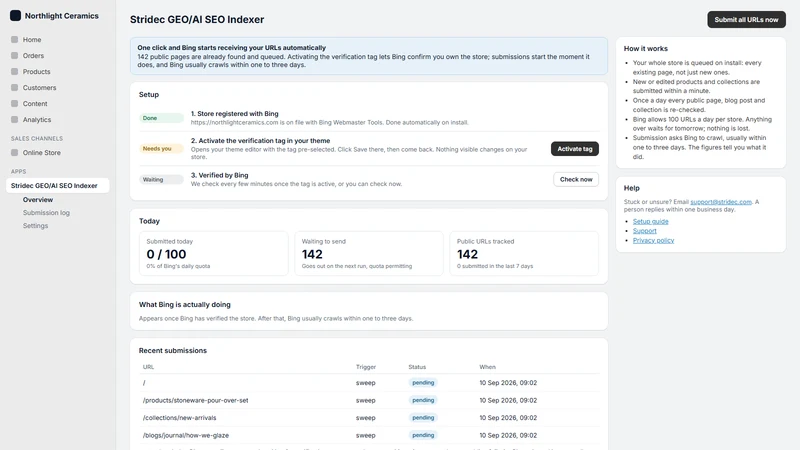This screenshot has width=800, height=450.
Task: Open the app Settings sub-page
Action: pos(35,226)
